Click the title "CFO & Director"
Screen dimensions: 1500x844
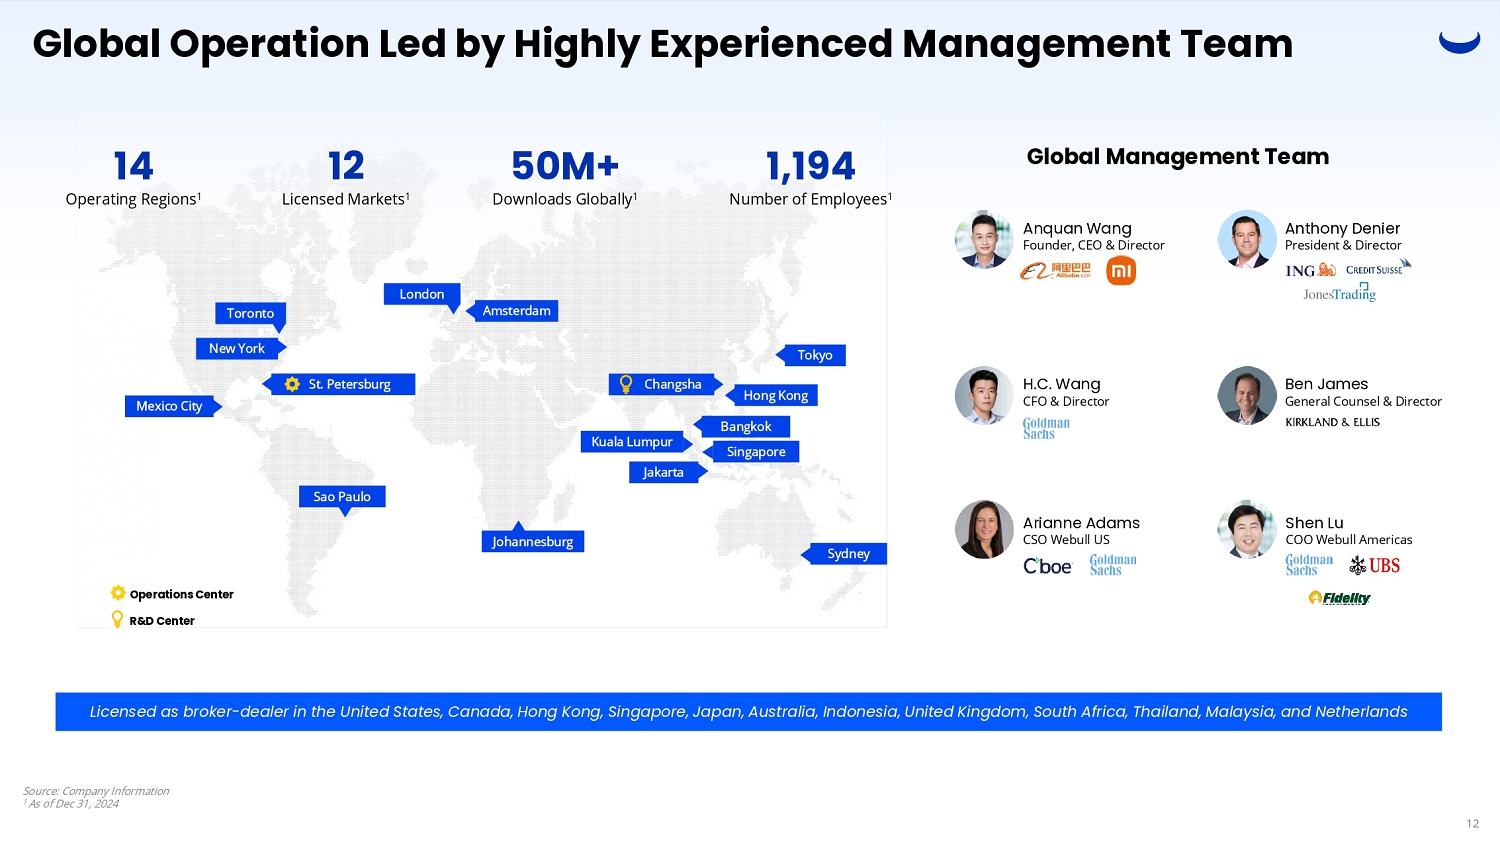(1066, 401)
